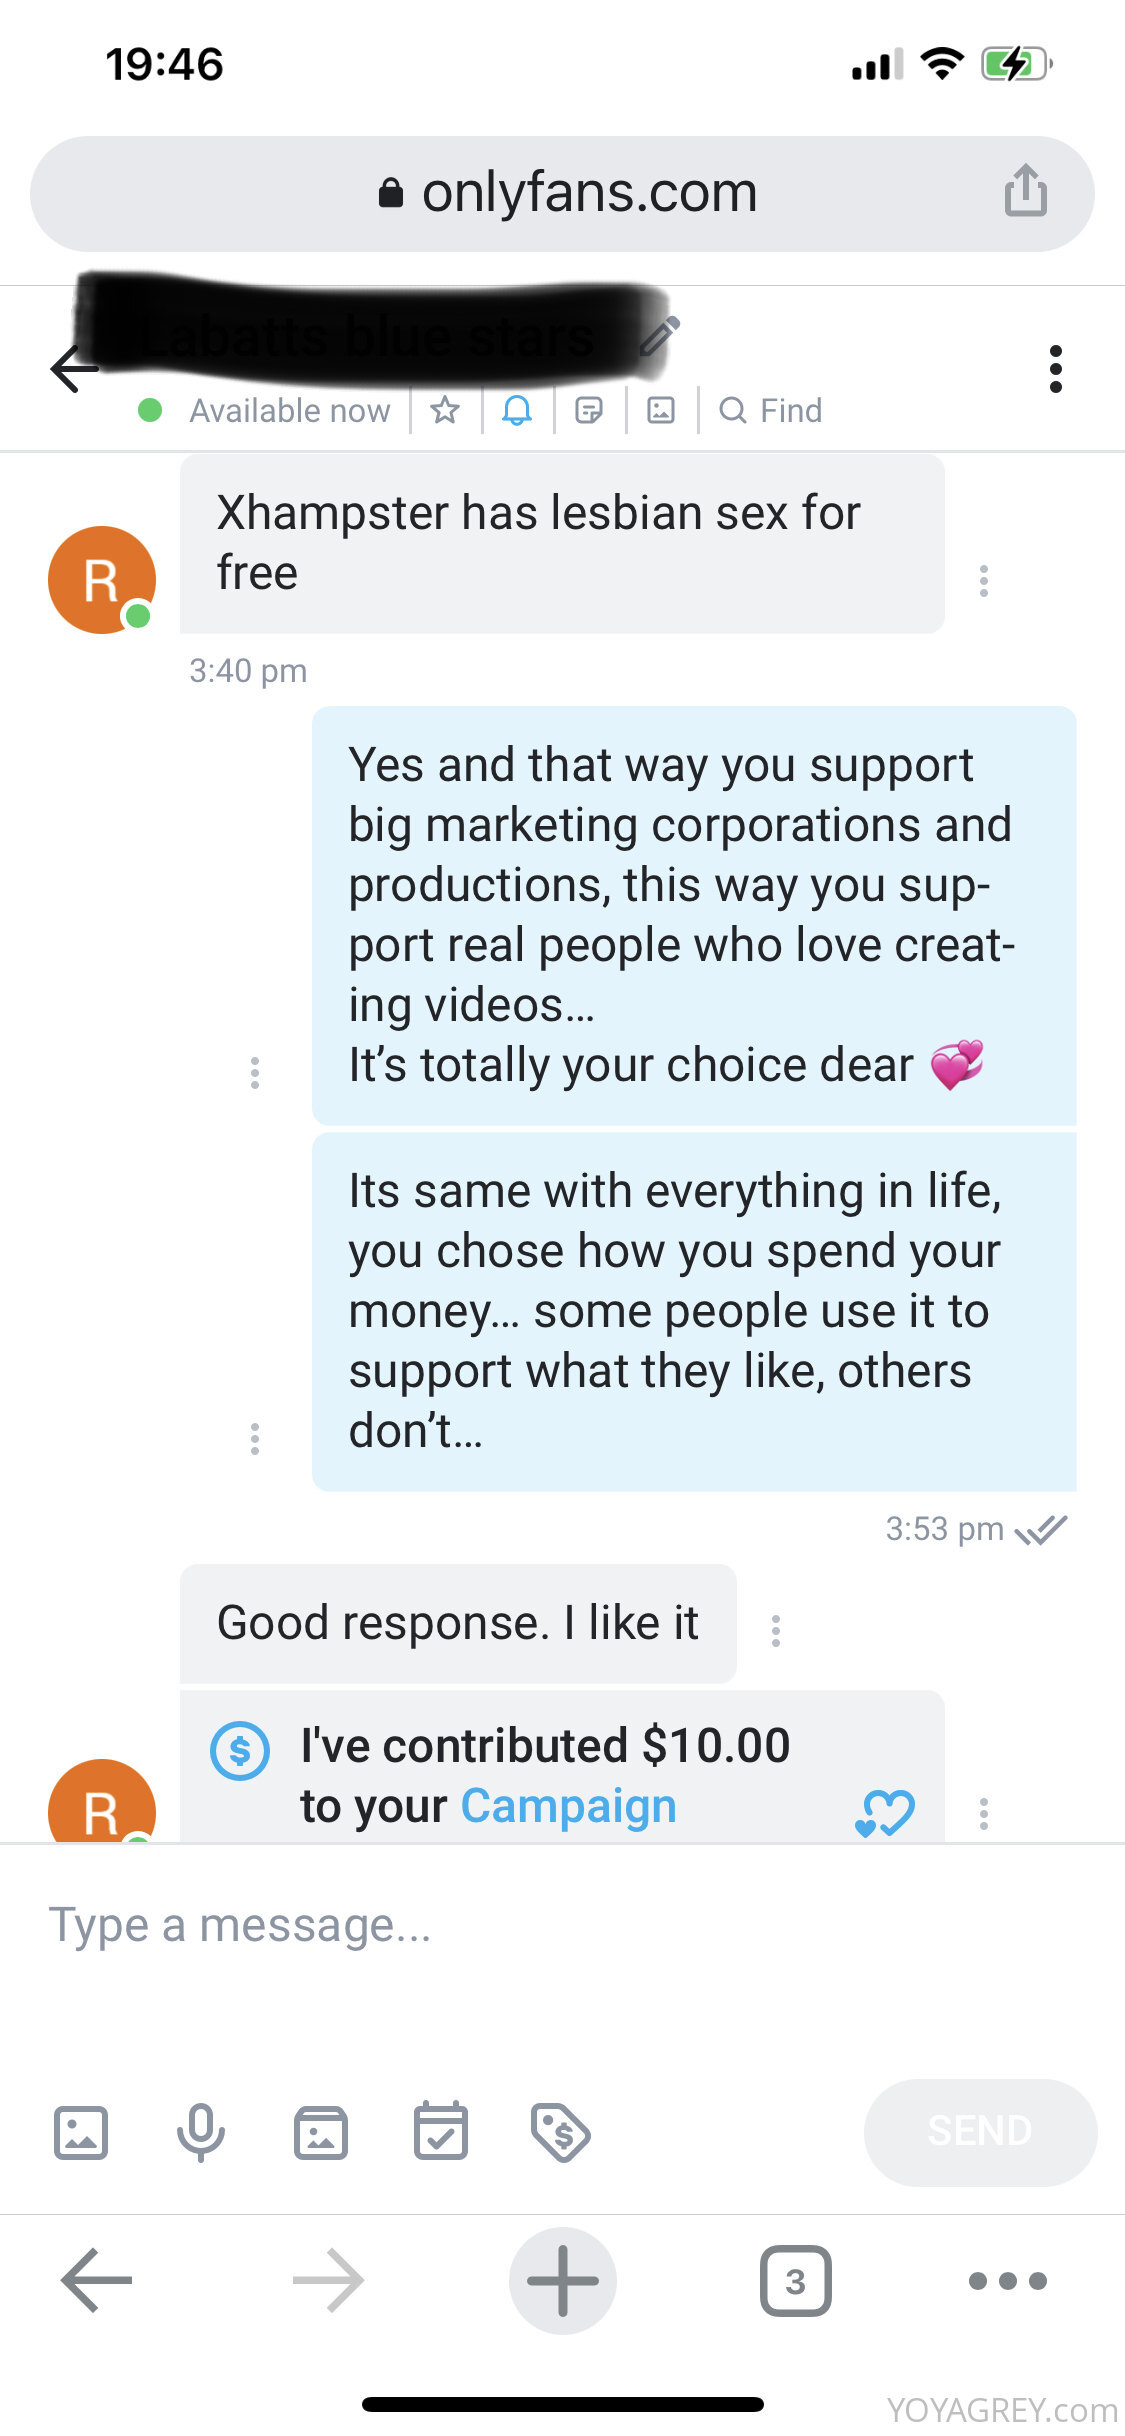
Task: Like the $10.00 contribution with the heart
Action: point(885,1812)
